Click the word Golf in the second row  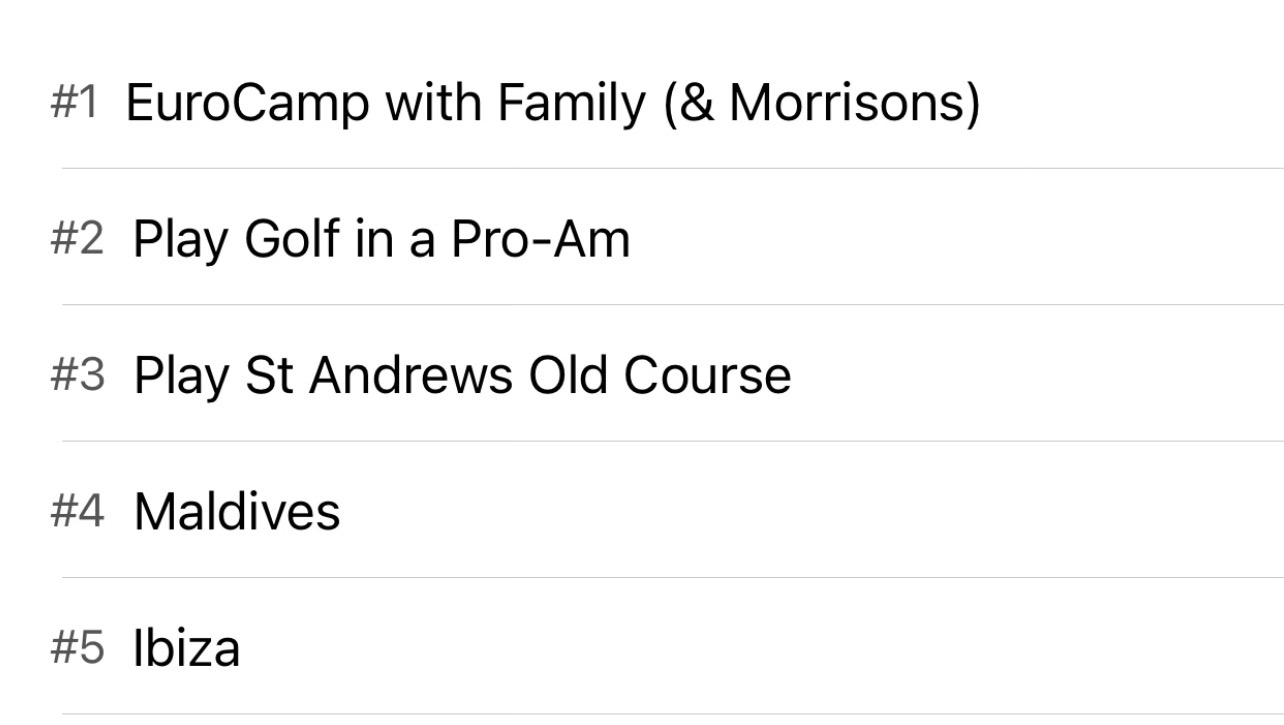291,239
